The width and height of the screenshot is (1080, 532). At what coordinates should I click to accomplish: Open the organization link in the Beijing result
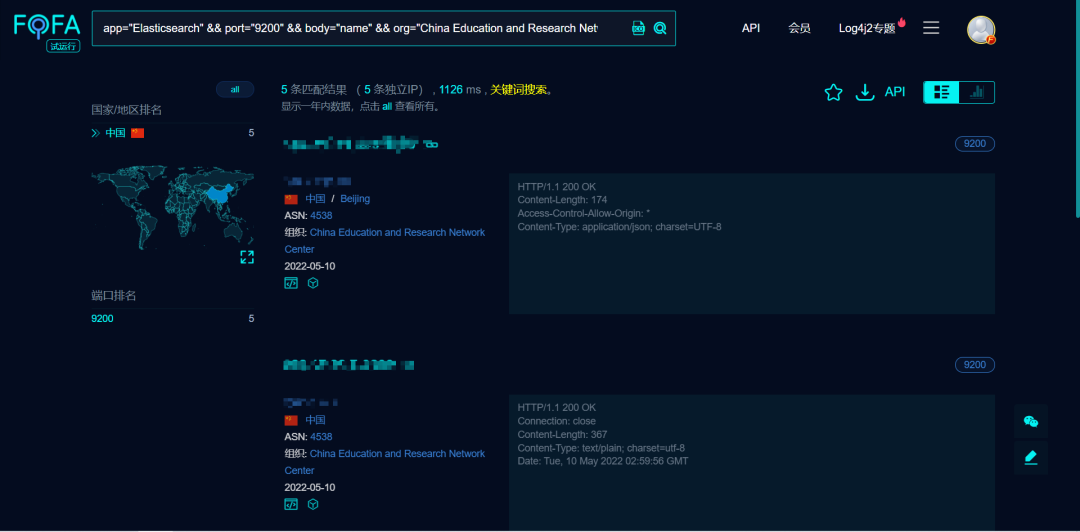click(x=384, y=241)
